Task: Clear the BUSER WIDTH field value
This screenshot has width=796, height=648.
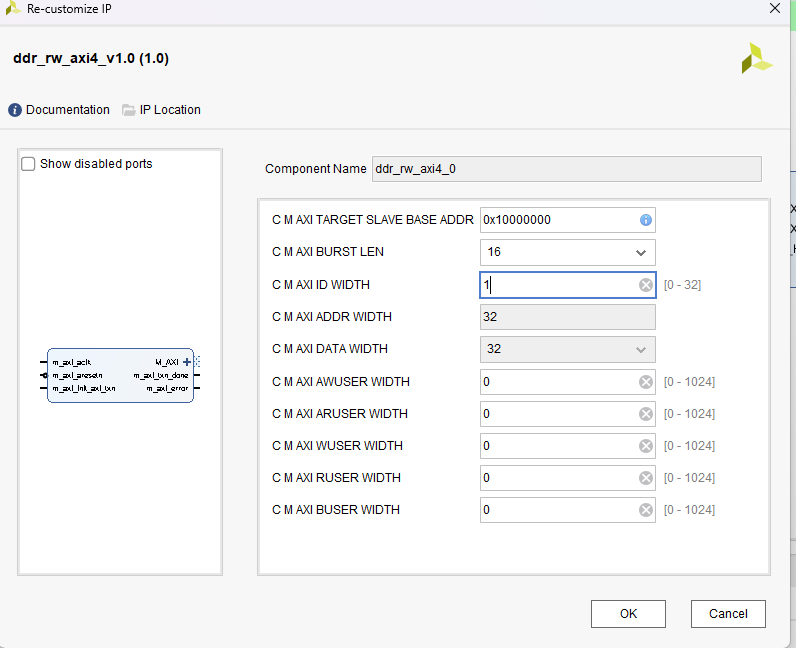Action: [646, 510]
